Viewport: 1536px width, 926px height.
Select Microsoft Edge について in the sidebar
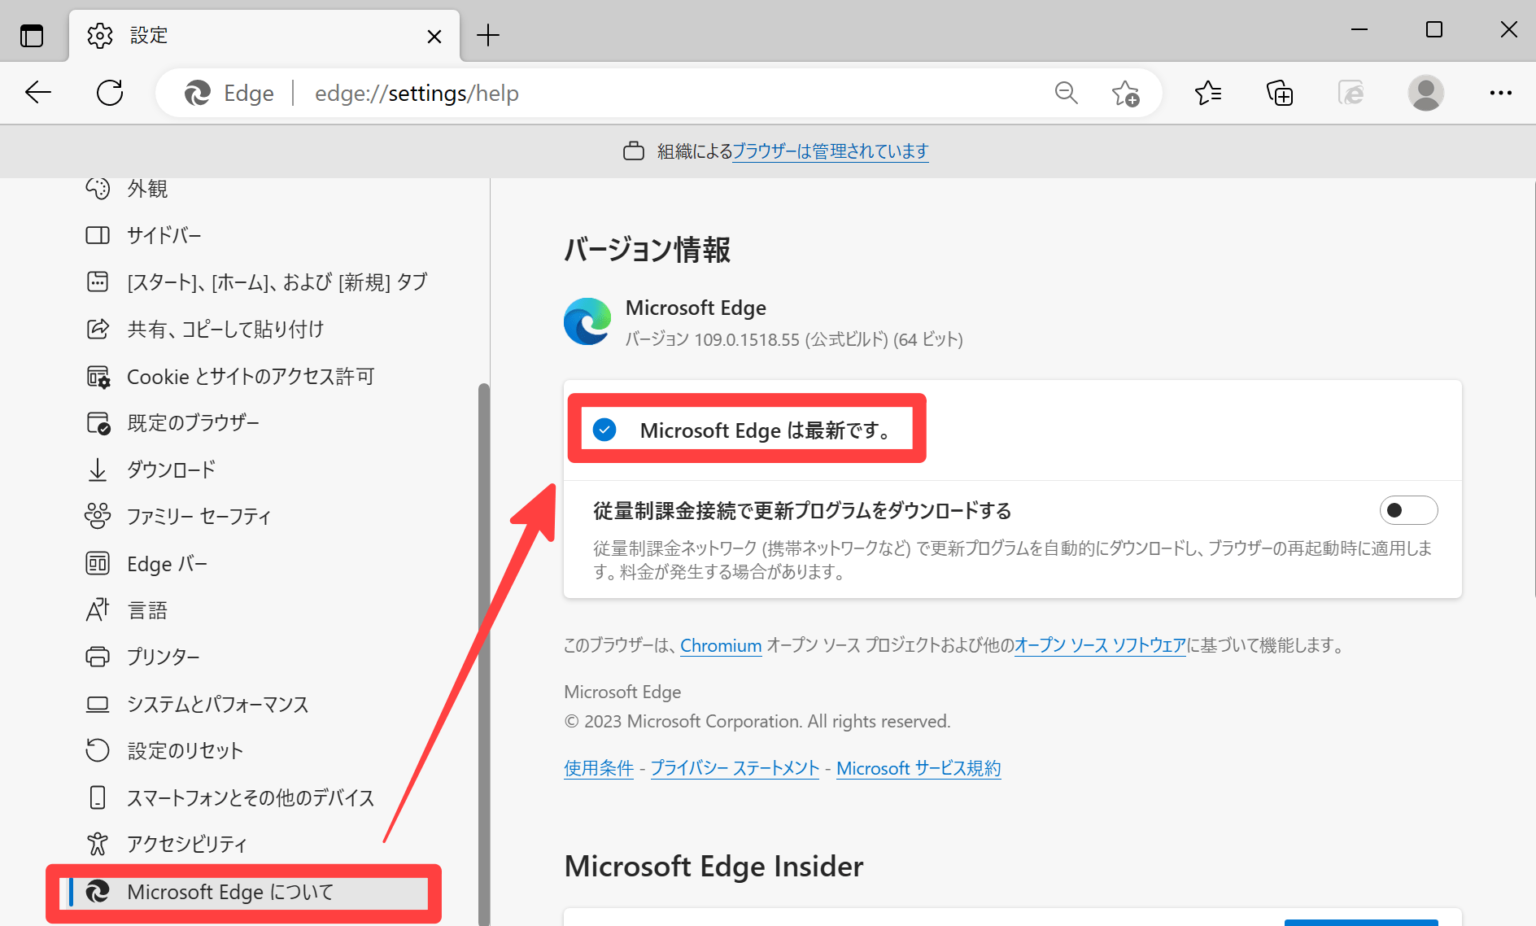[x=229, y=891]
